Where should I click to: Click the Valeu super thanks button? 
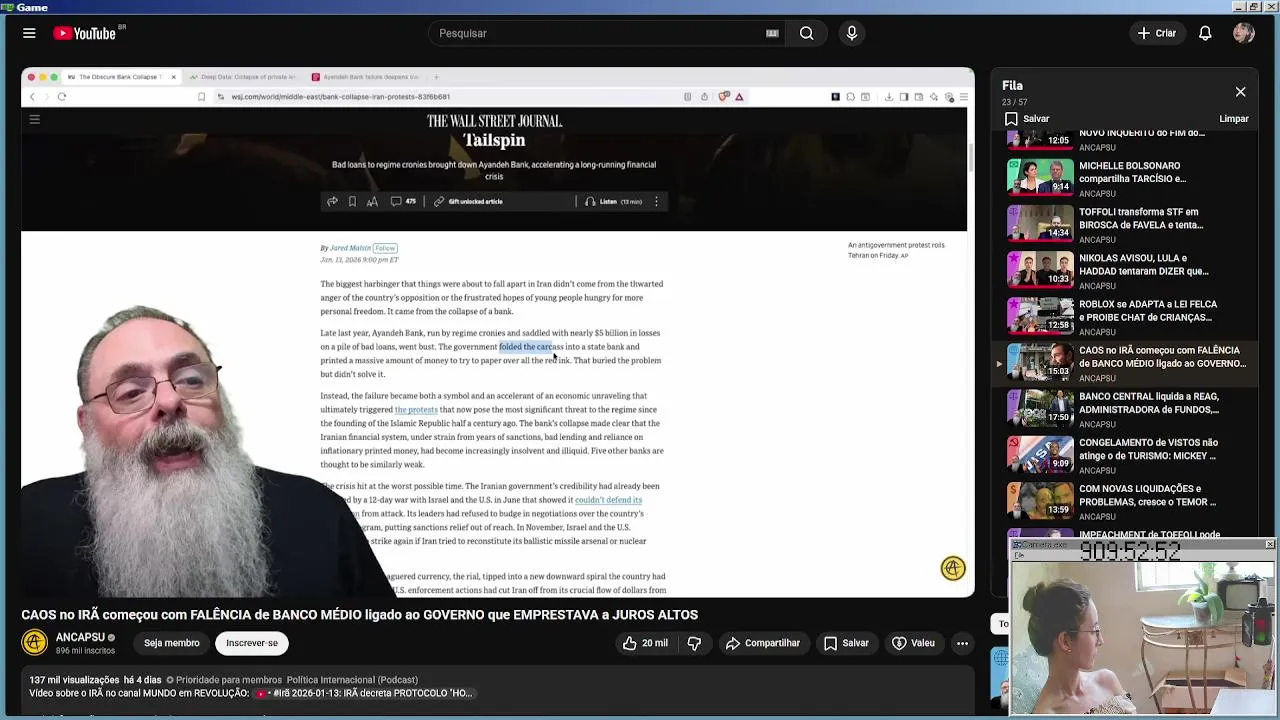(x=913, y=643)
